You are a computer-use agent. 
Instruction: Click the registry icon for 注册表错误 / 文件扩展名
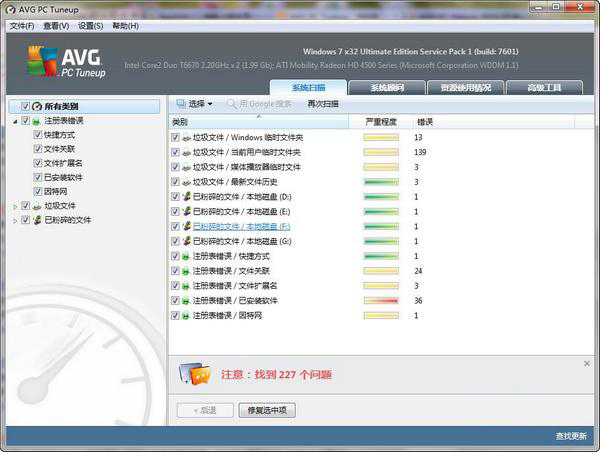[x=186, y=286]
